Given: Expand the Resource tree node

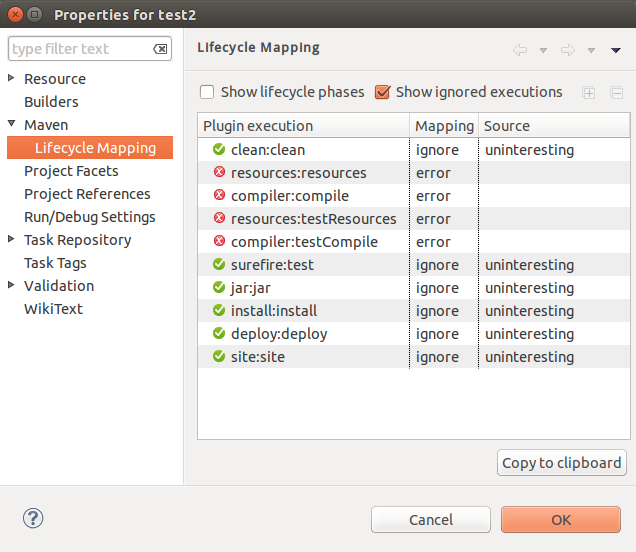Looking at the screenshot, I should pos(11,78).
